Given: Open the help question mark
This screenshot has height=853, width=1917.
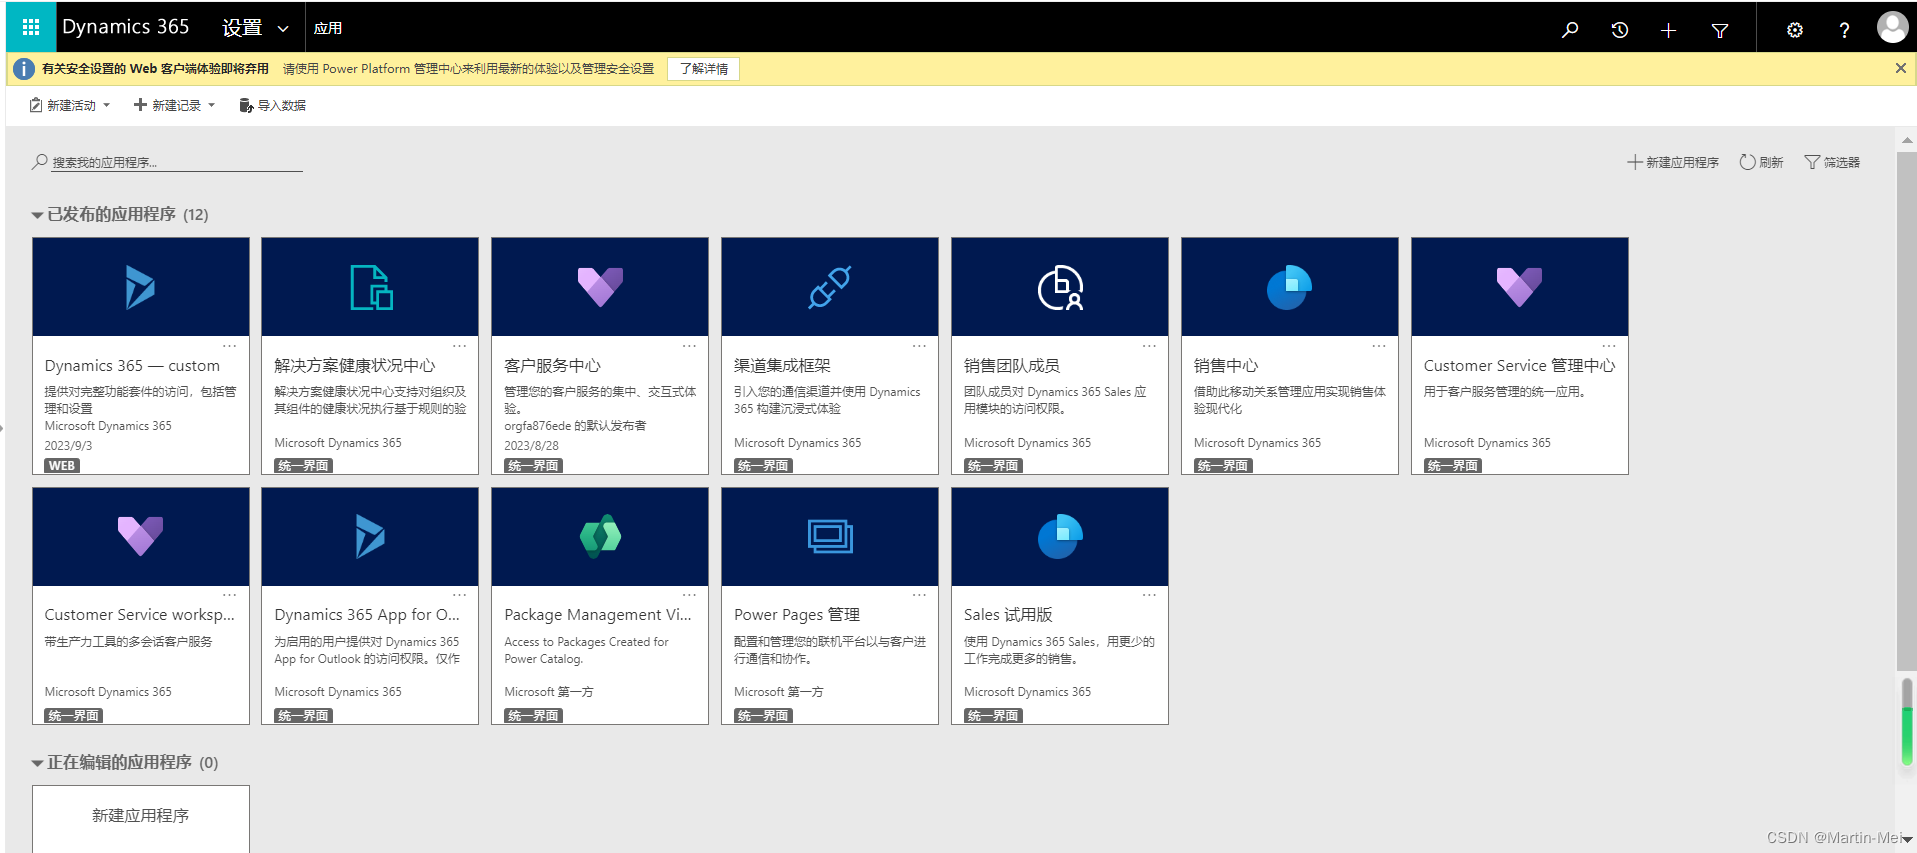Looking at the screenshot, I should (1844, 30).
